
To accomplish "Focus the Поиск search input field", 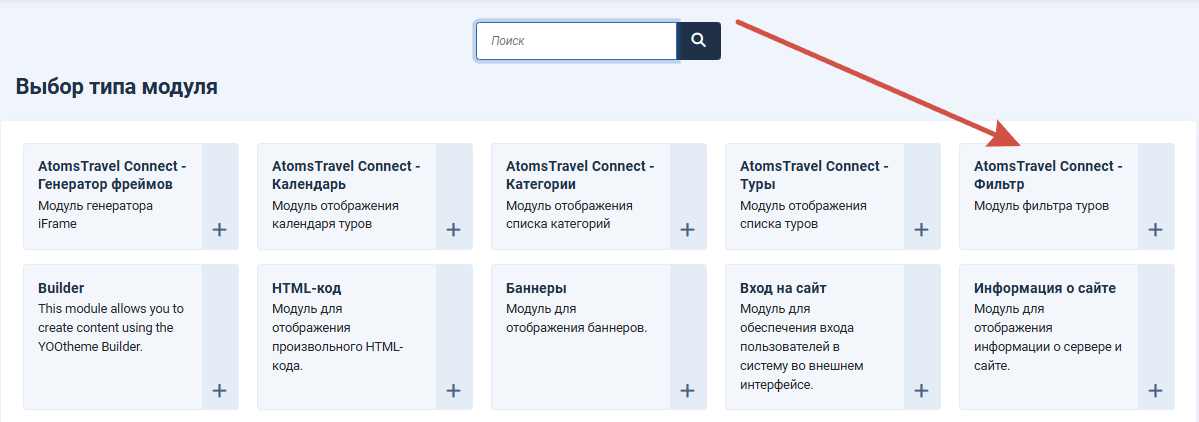I will tap(577, 41).
